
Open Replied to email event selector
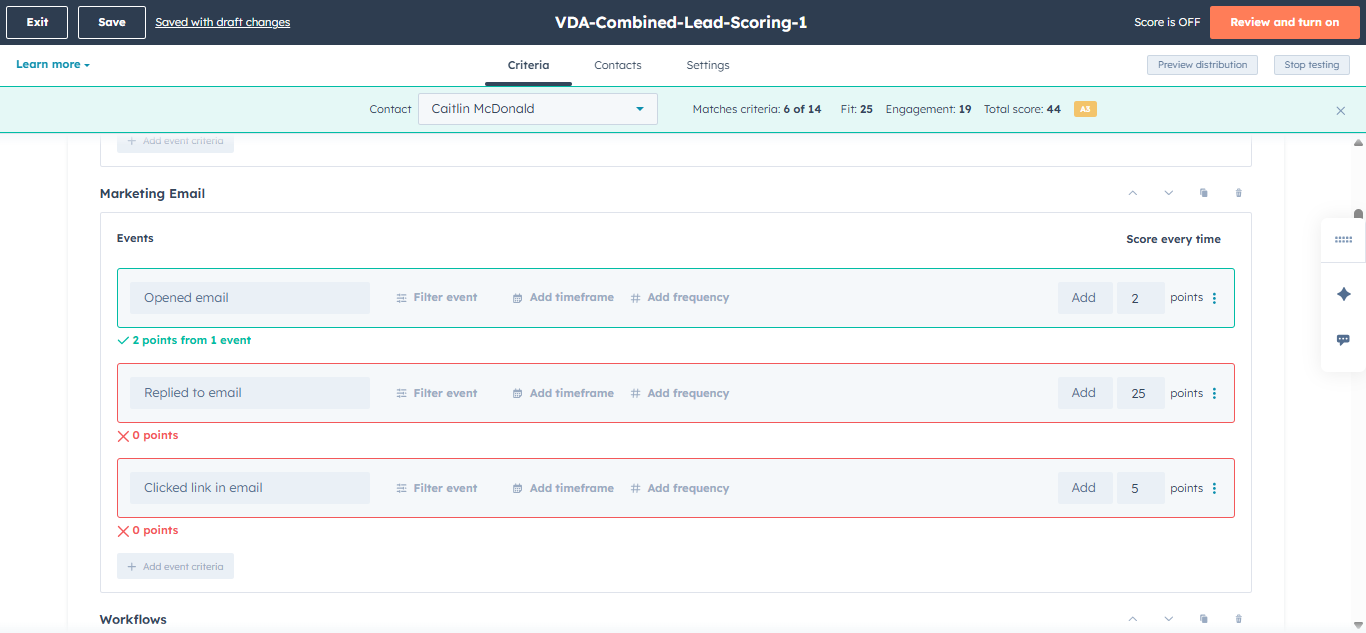pyautogui.click(x=249, y=393)
